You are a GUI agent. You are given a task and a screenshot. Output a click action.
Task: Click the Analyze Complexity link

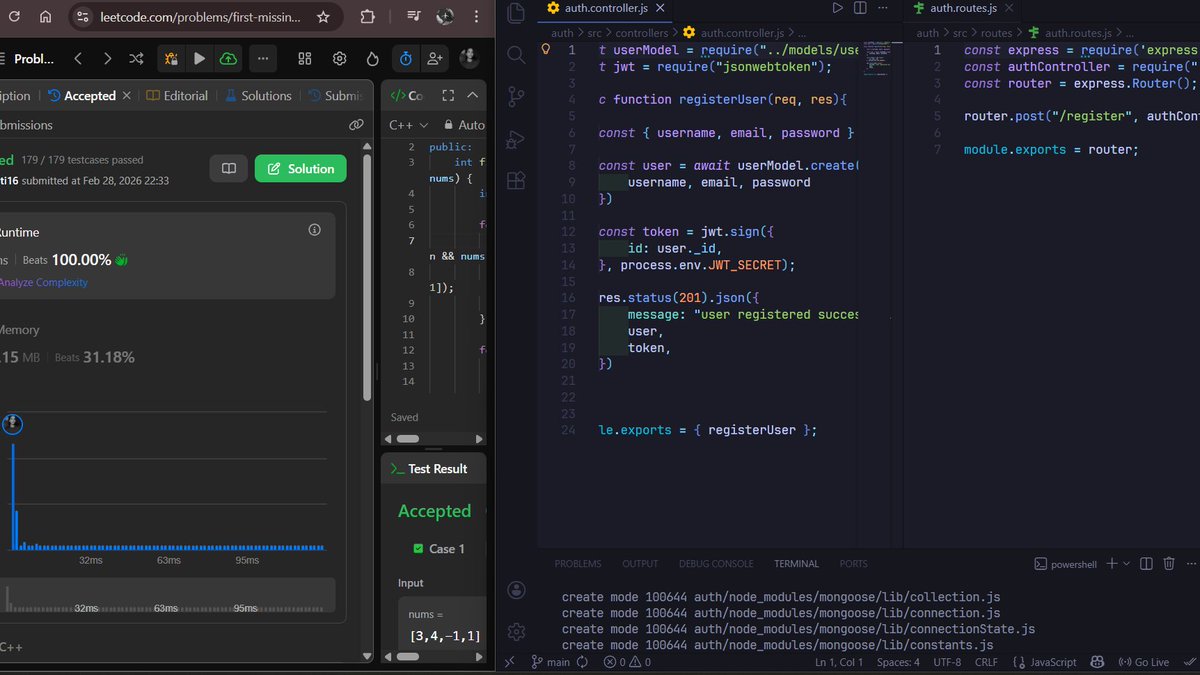(x=43, y=283)
